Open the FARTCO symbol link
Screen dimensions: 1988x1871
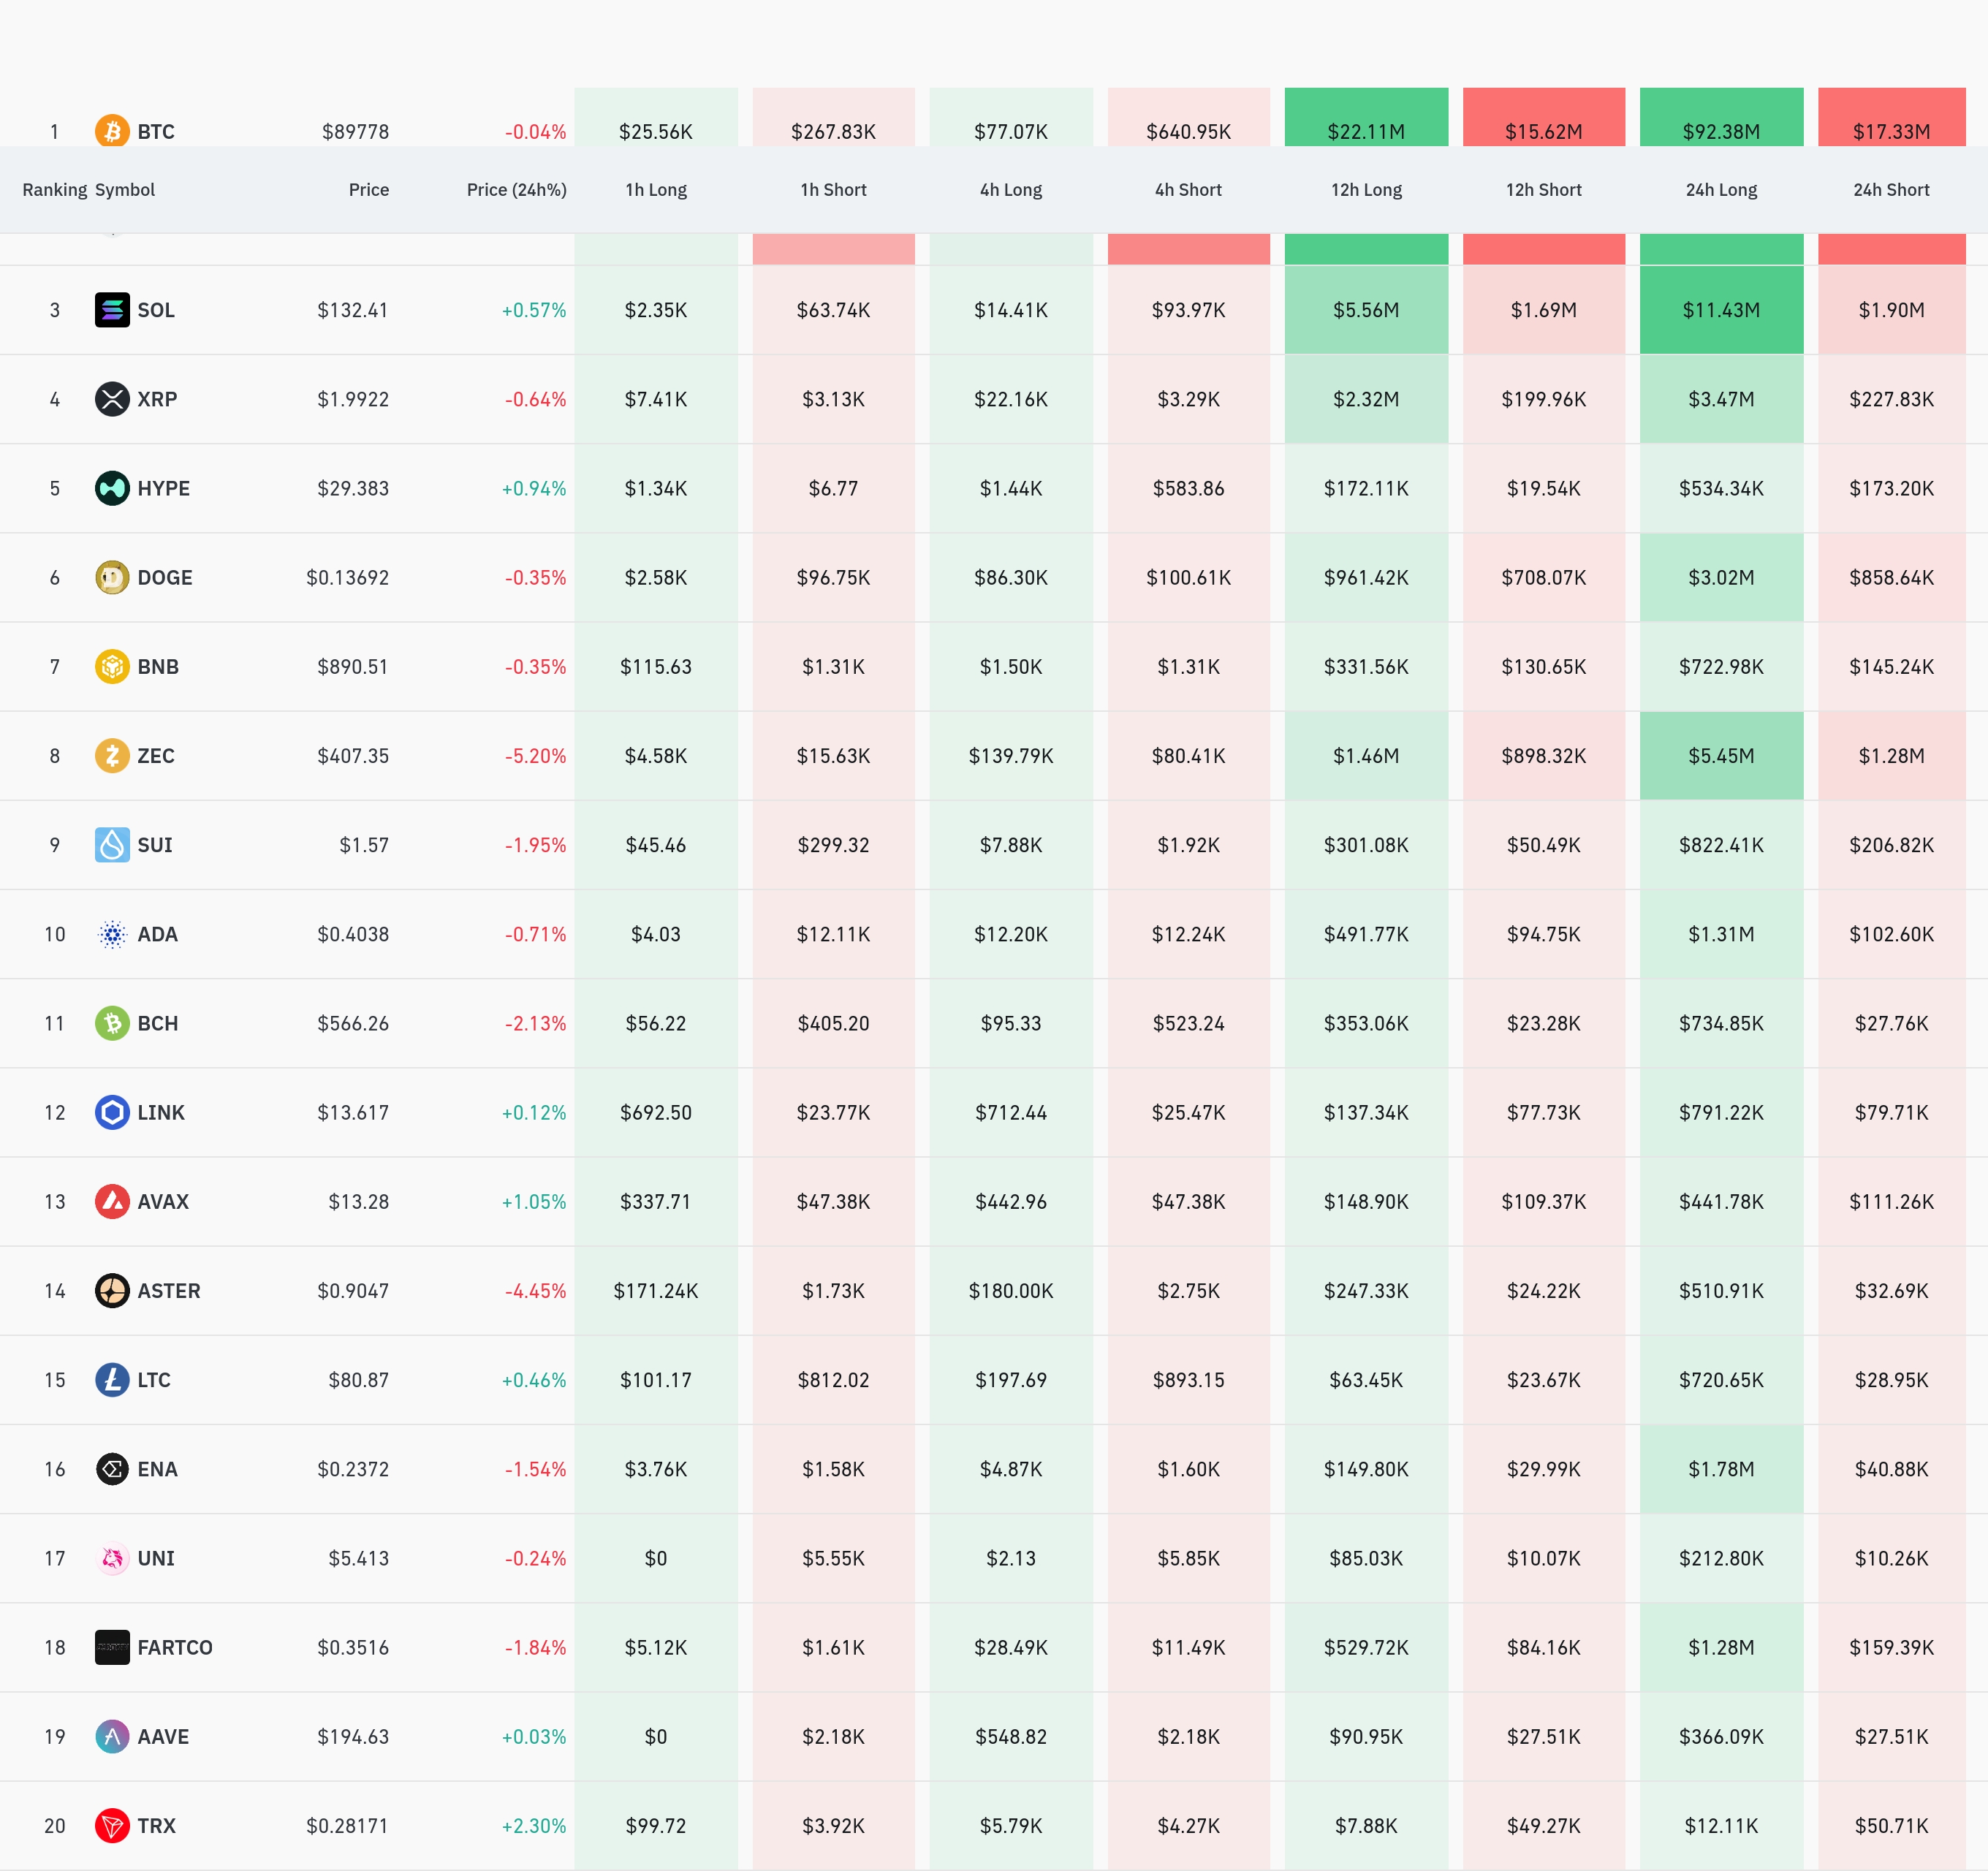174,1647
